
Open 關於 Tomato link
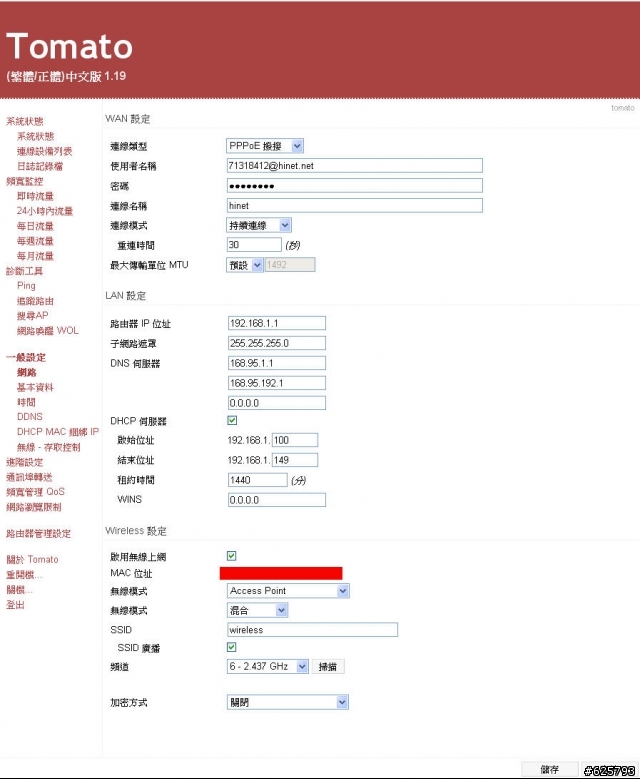point(32,560)
